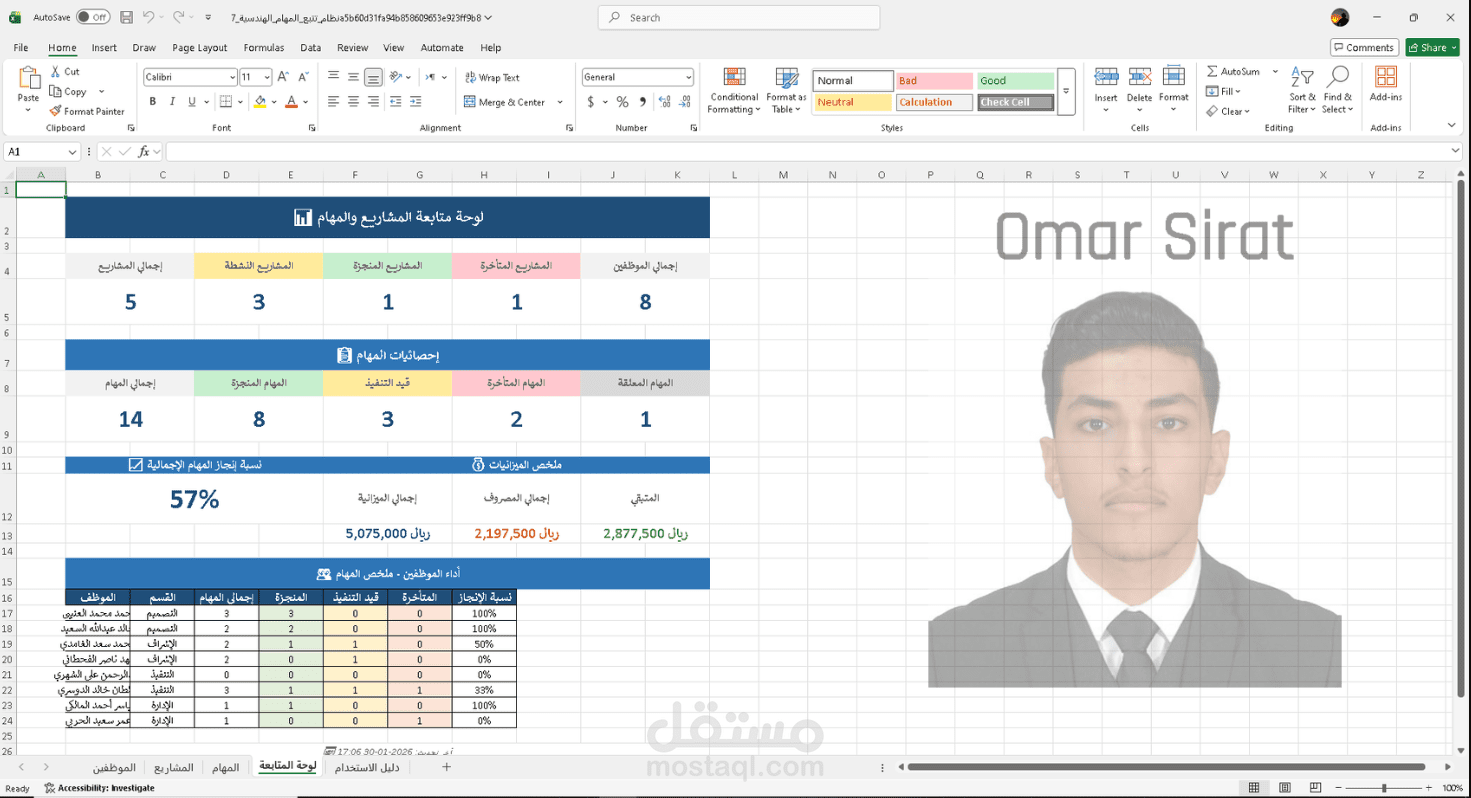Apply the Fill Color bucket
1471x798 pixels.
tap(260, 102)
